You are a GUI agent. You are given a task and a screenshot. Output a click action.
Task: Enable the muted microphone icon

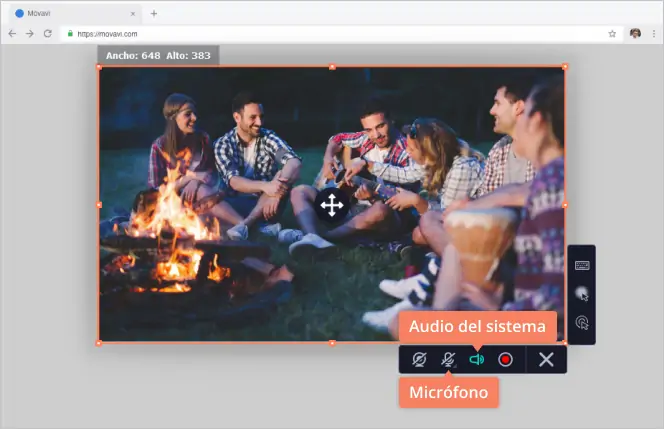(x=448, y=360)
